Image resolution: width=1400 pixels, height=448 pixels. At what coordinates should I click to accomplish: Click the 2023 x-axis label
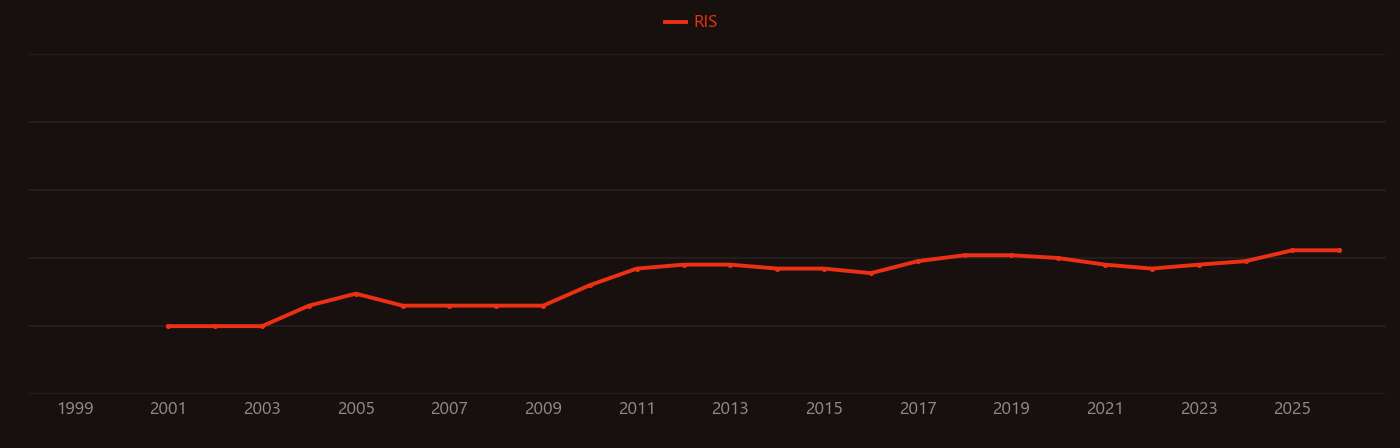coord(1199,409)
